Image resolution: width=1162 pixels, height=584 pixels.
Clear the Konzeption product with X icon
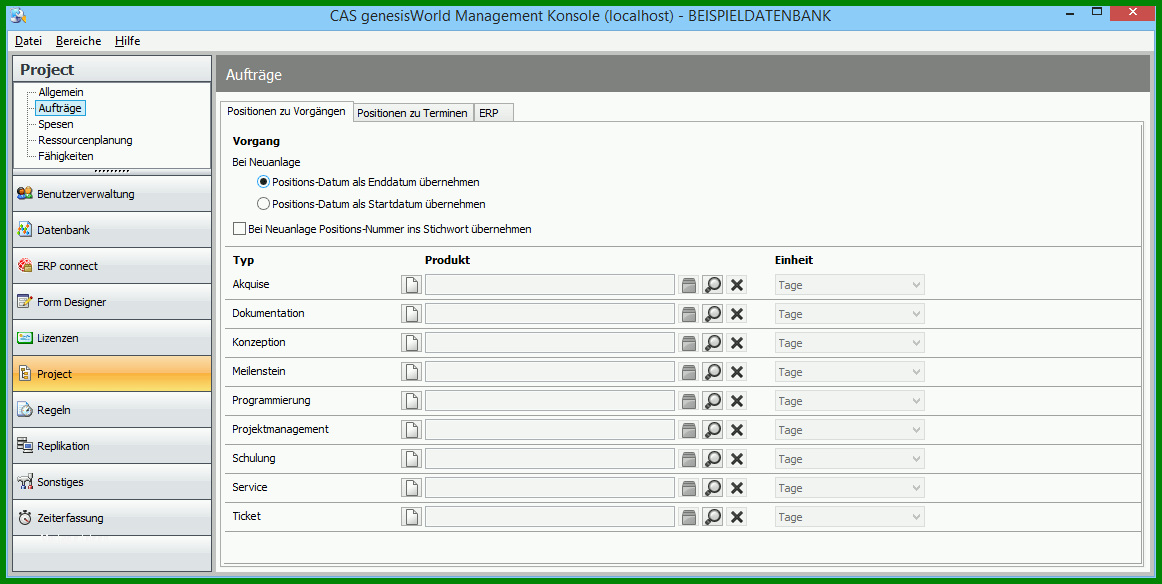click(x=736, y=342)
